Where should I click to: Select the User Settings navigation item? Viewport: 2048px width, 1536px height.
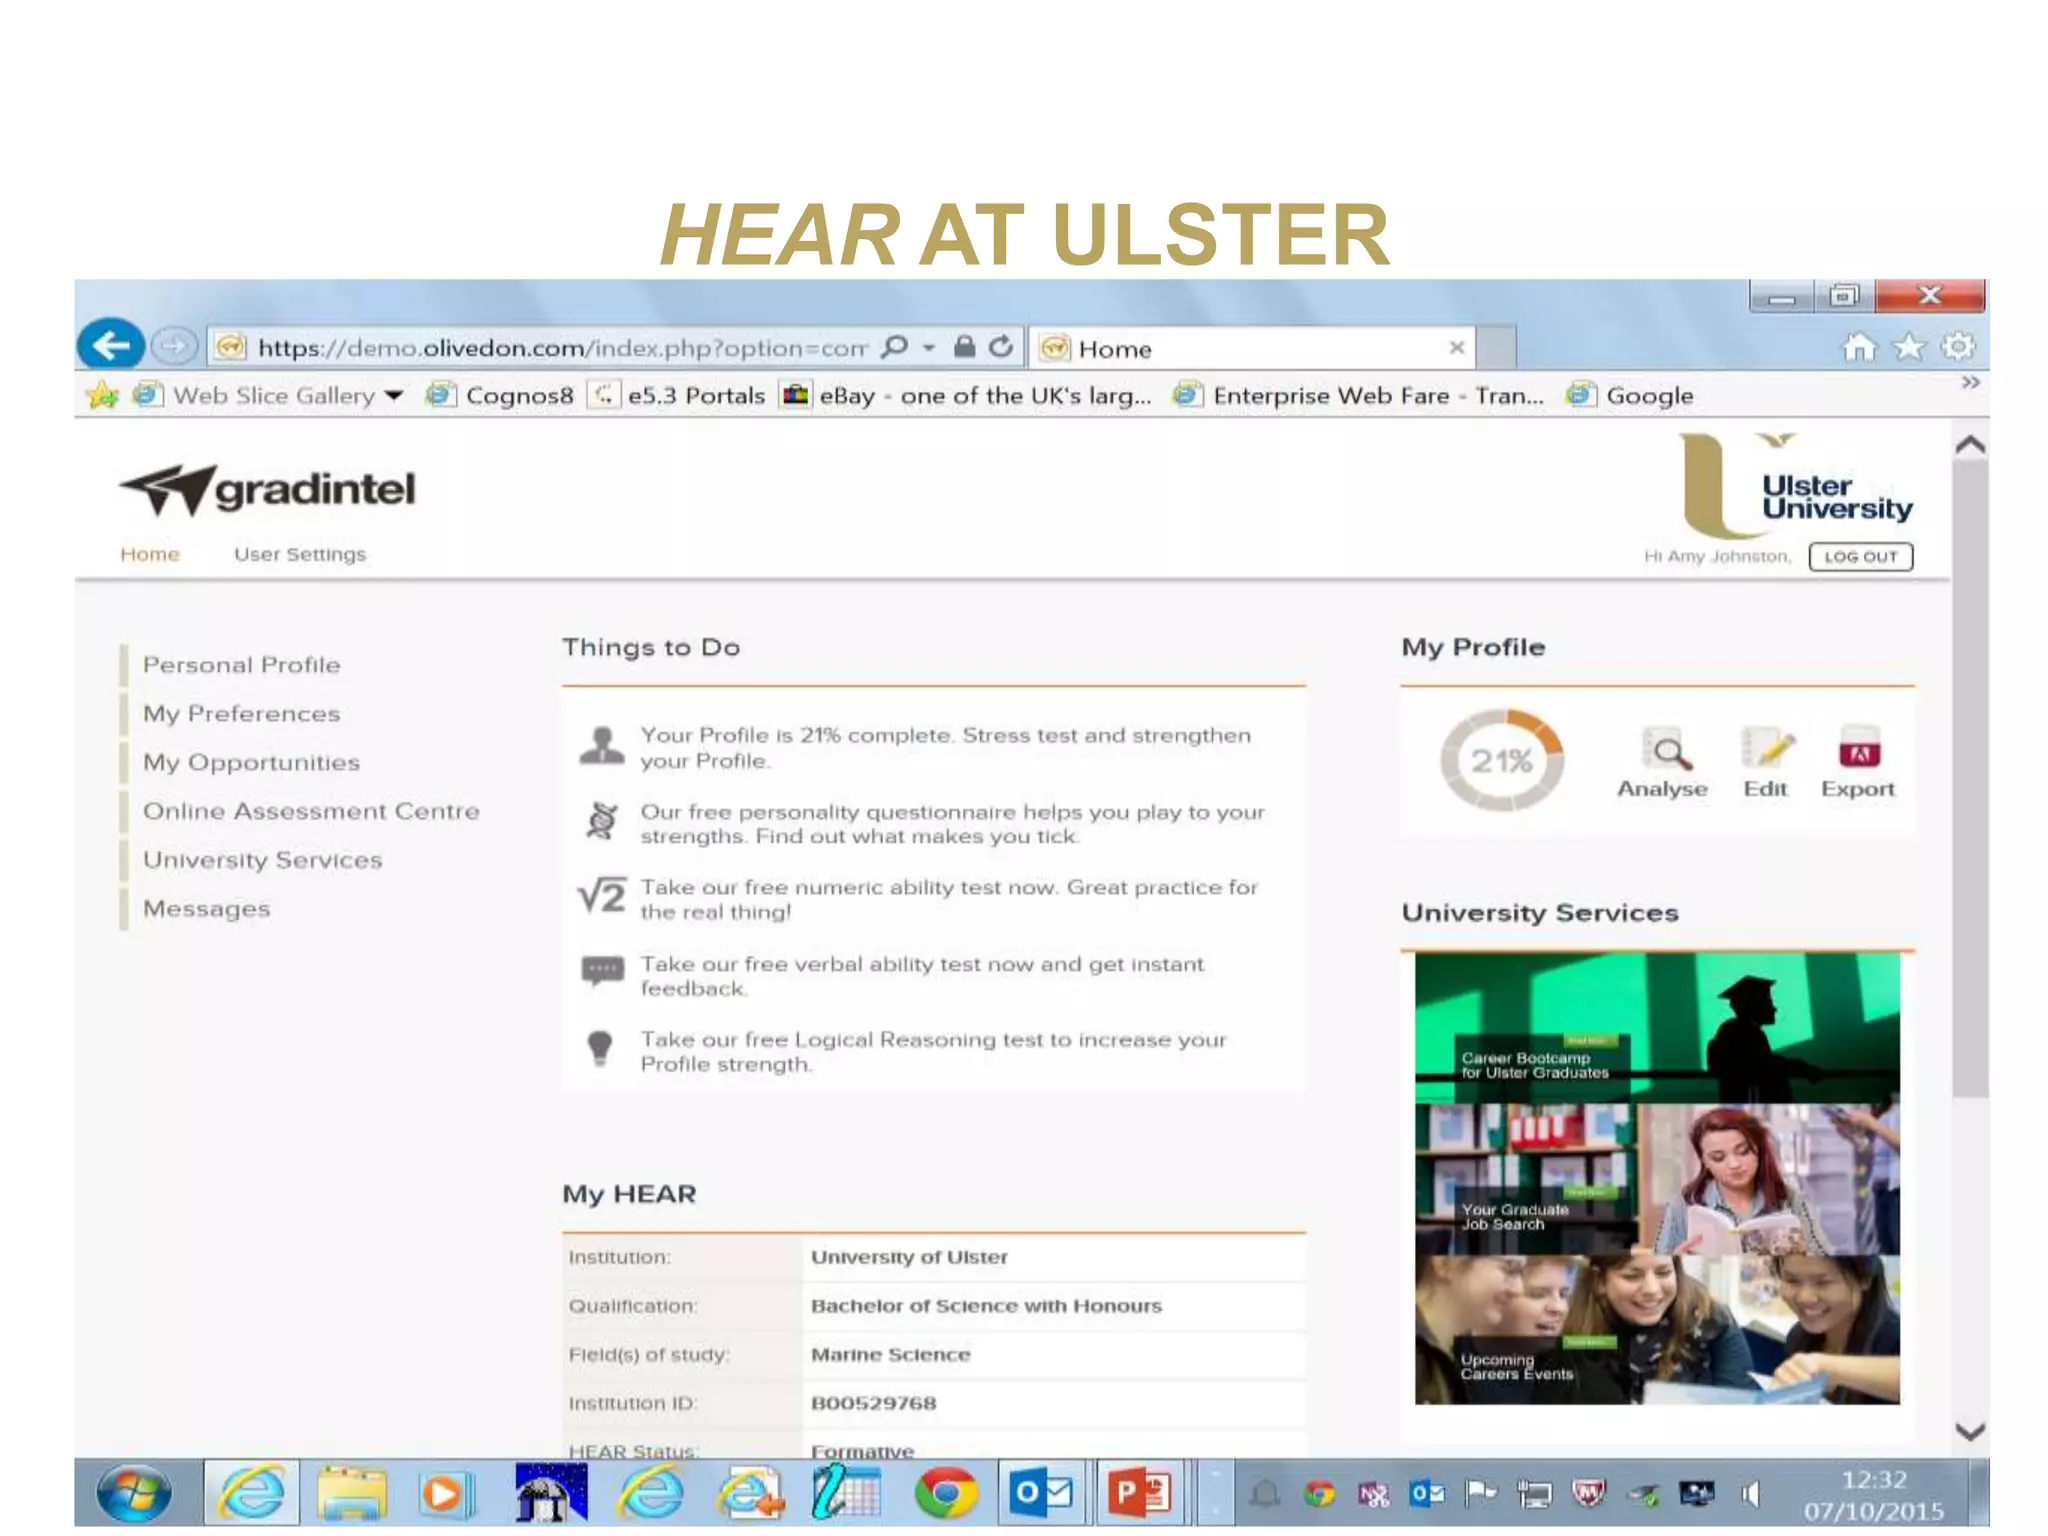click(300, 554)
